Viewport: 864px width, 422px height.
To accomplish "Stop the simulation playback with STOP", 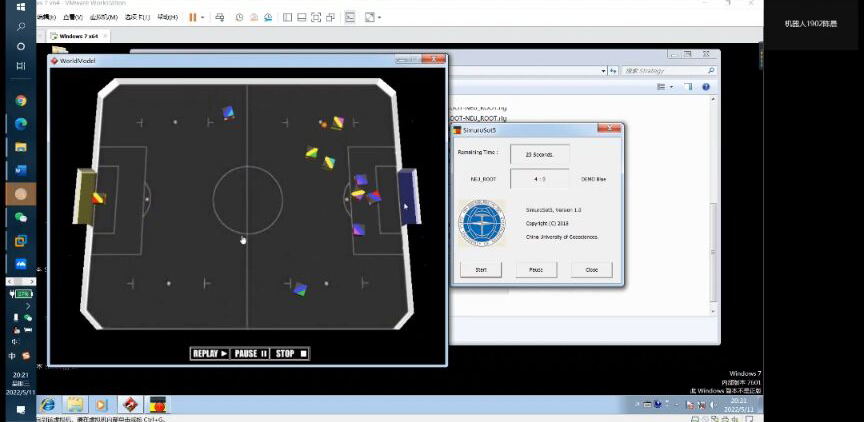I will [289, 353].
